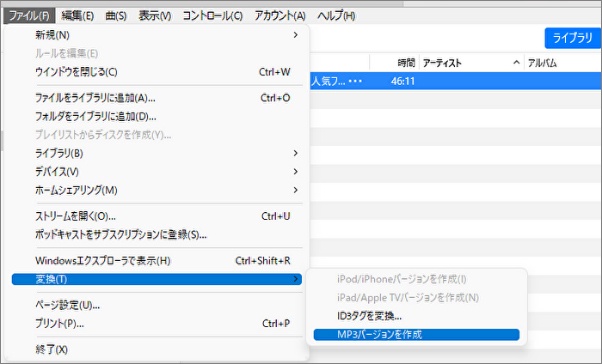Image resolution: width=602 pixels, height=364 pixels.
Task: Select 終了(X) to quit
Action: 157,350
